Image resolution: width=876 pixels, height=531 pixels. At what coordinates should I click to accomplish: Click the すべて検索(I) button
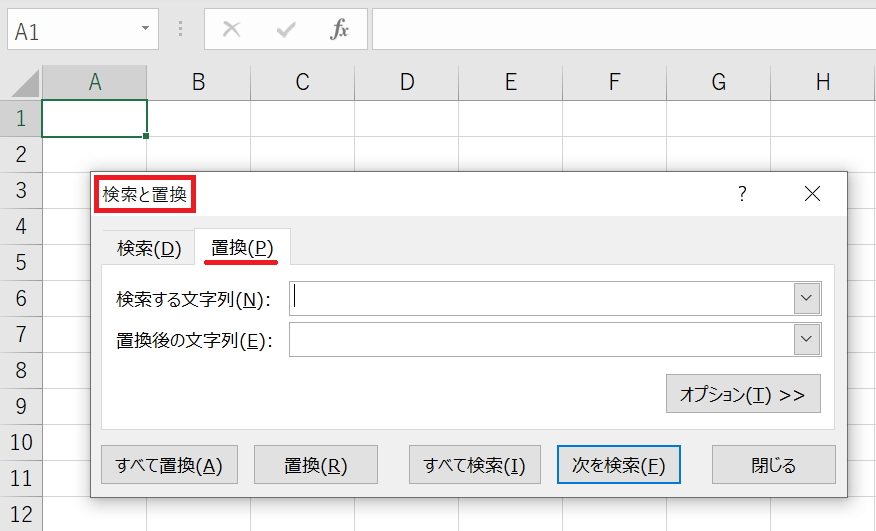click(x=474, y=465)
